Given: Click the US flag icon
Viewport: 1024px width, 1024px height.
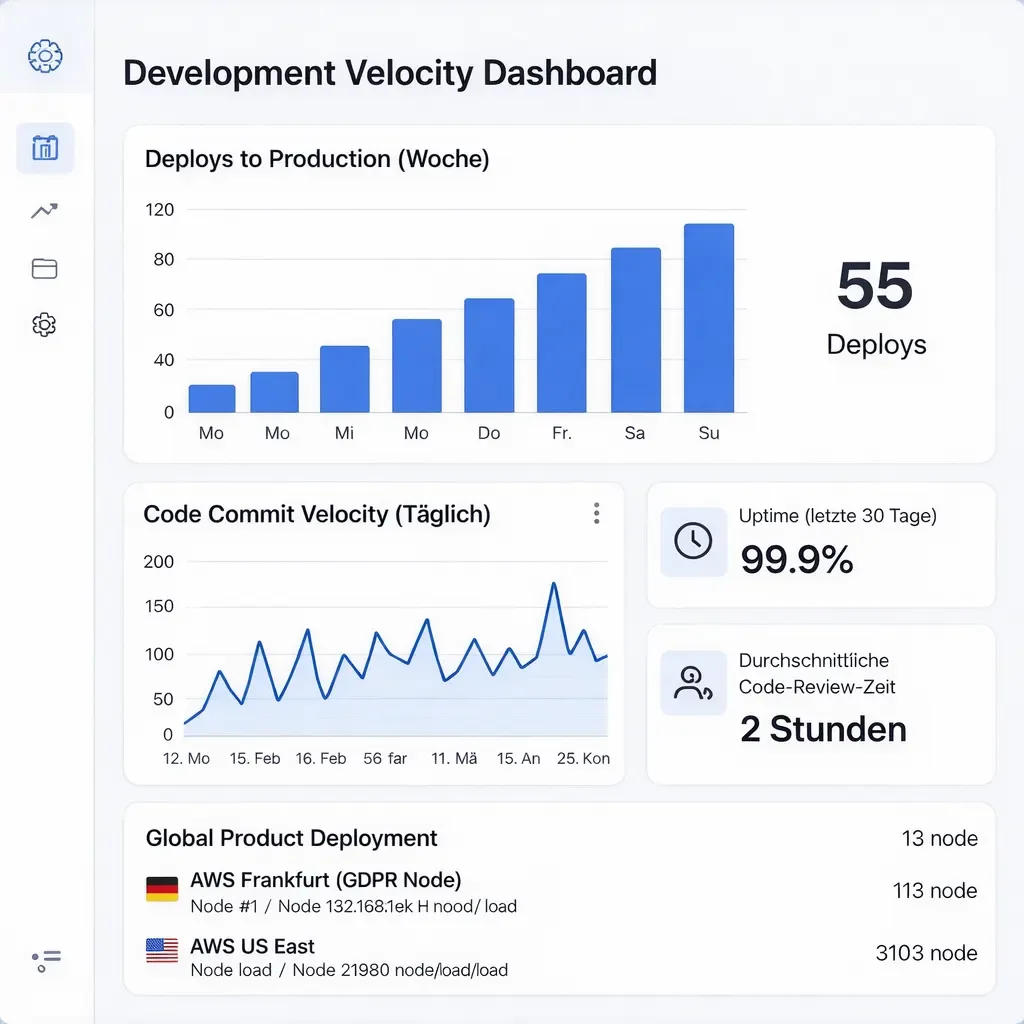Looking at the screenshot, I should pos(162,950).
